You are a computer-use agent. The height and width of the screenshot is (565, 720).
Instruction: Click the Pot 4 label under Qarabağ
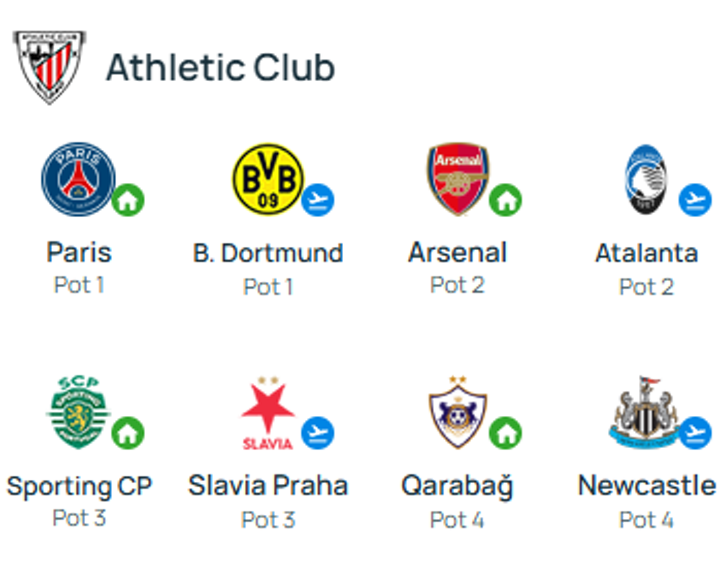457,520
